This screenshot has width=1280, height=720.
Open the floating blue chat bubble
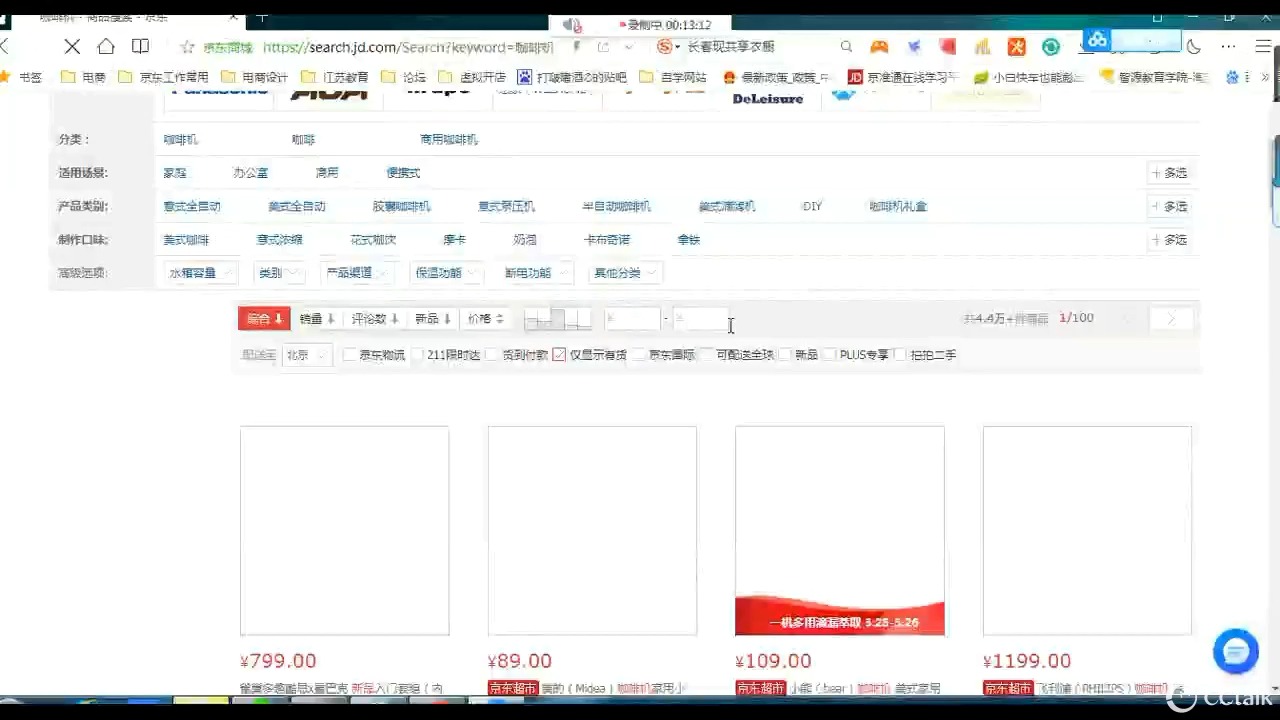coord(1236,651)
